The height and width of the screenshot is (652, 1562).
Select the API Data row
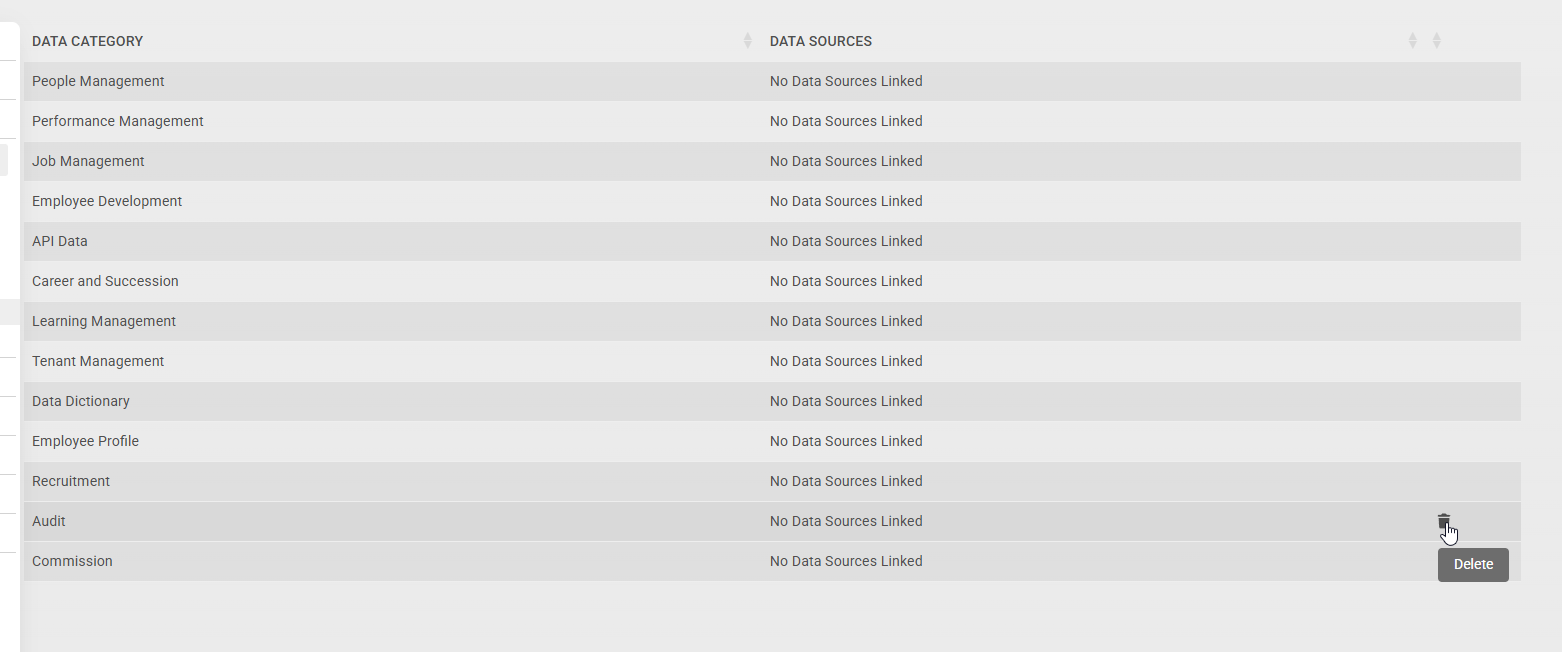click(x=59, y=241)
